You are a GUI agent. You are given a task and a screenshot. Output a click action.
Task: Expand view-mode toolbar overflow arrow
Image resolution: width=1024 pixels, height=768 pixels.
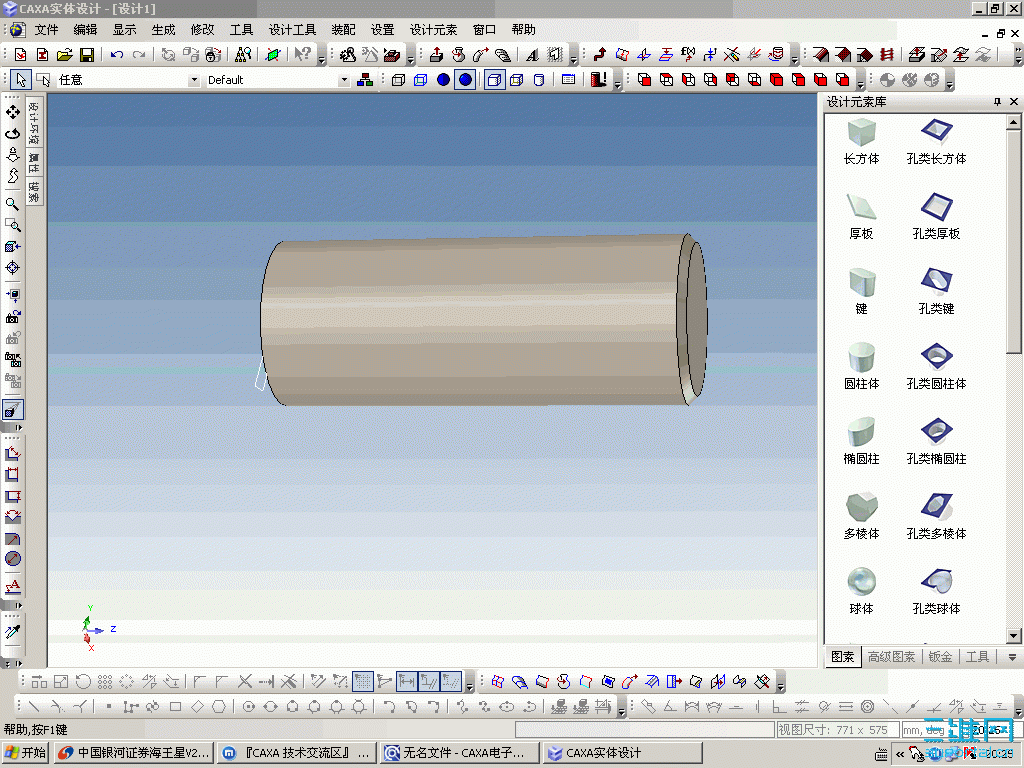617,84
